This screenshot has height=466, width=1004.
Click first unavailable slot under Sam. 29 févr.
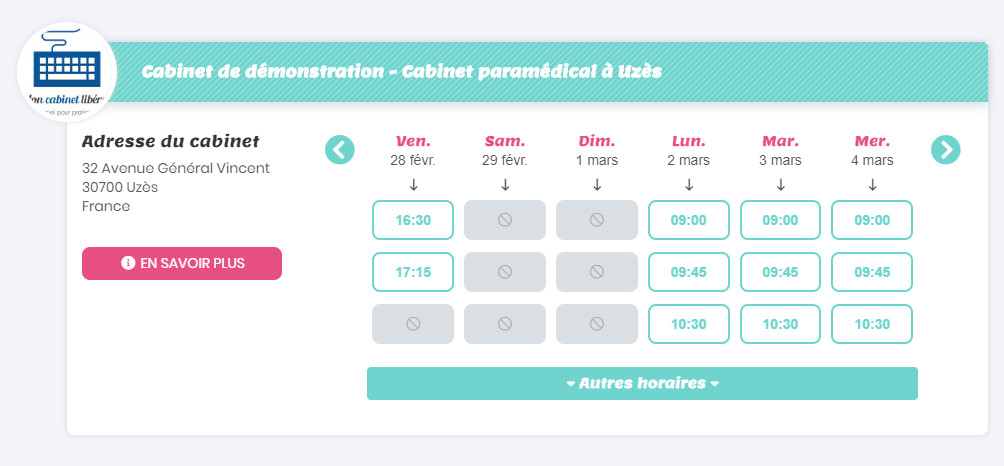(505, 220)
